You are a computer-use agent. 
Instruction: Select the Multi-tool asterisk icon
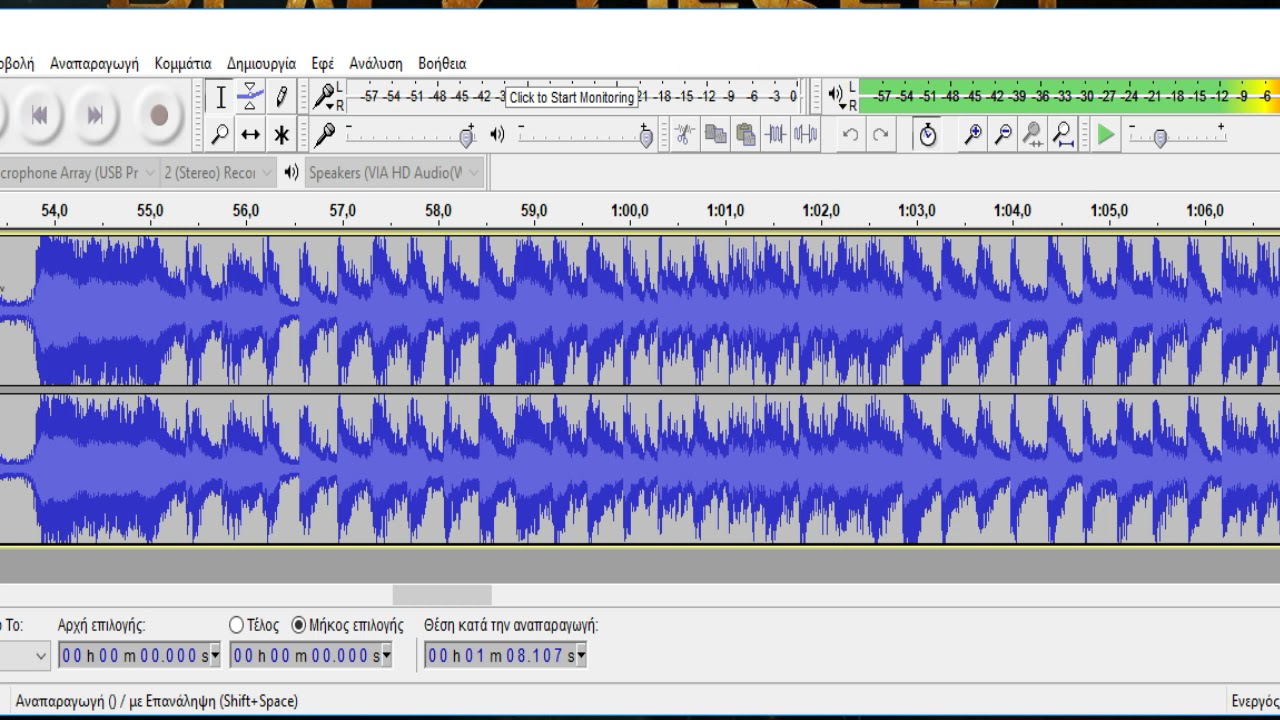[x=282, y=134]
